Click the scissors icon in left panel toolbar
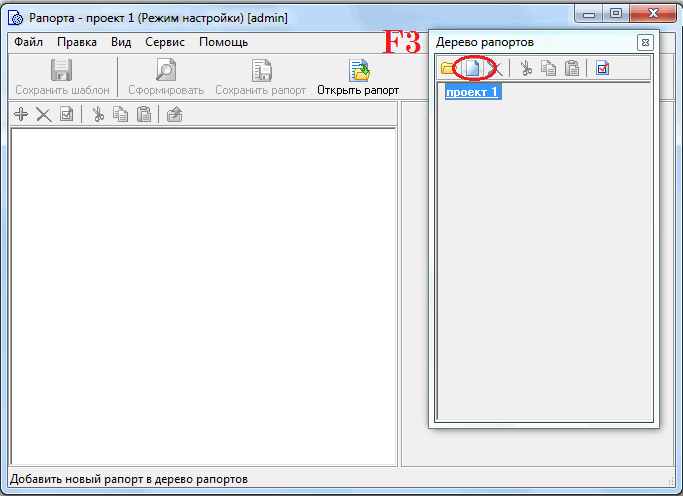 coord(98,115)
